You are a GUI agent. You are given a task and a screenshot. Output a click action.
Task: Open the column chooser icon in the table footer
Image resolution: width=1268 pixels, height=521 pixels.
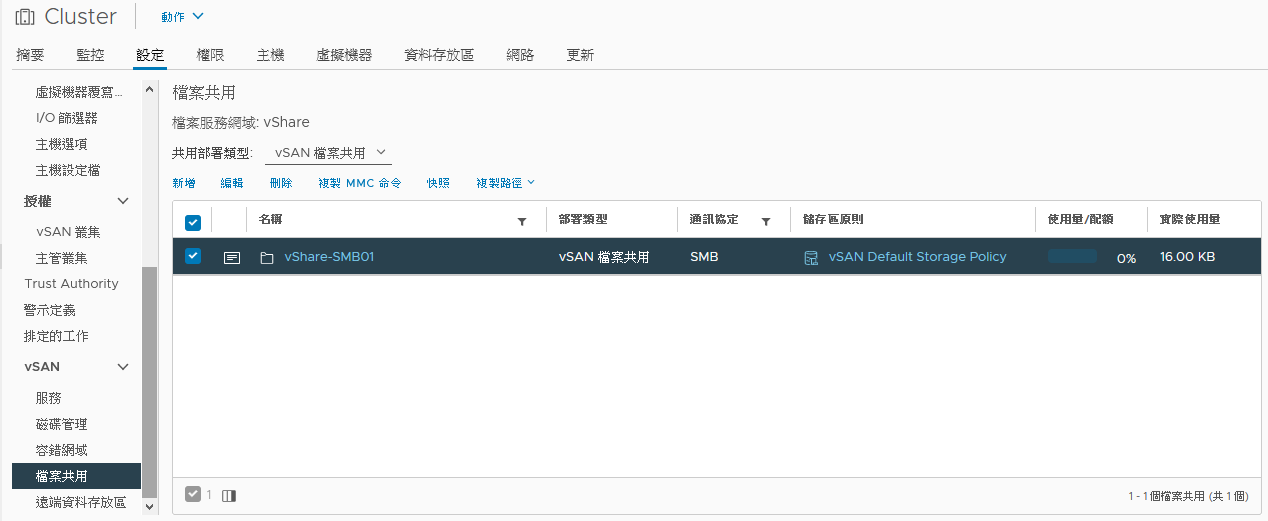click(x=229, y=495)
